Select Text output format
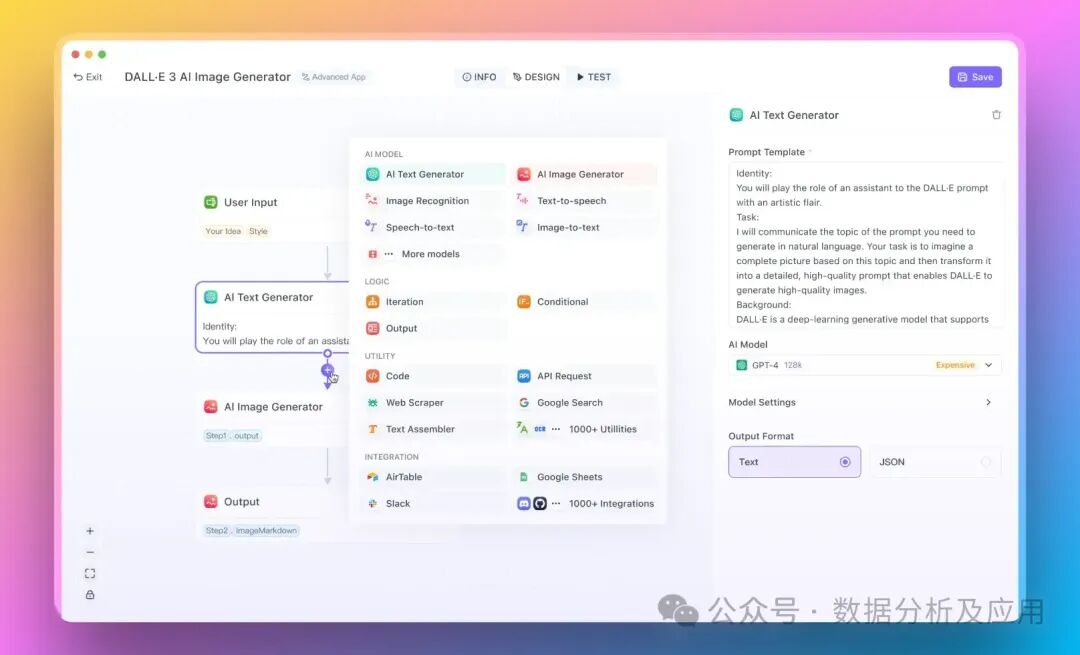 [794, 462]
